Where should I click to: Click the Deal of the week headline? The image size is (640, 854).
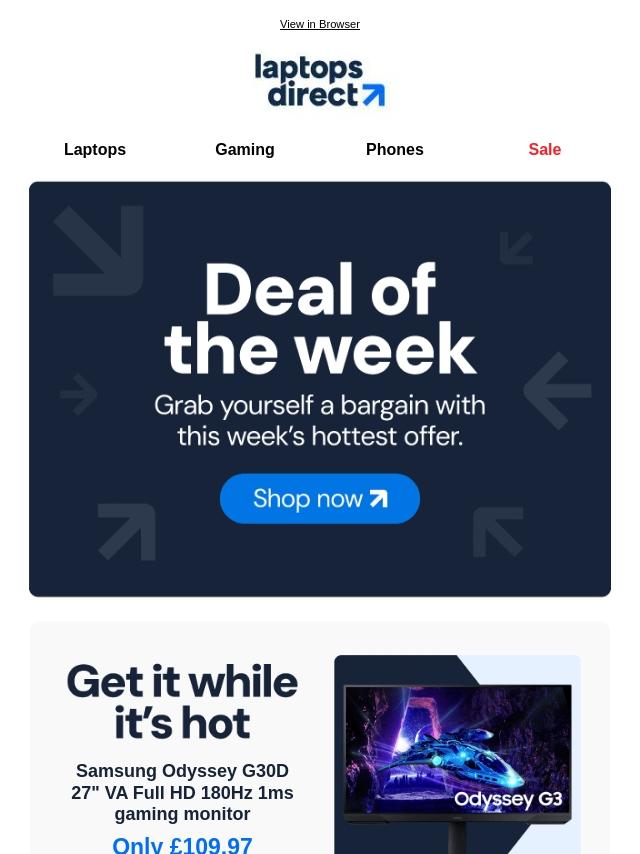[320, 319]
